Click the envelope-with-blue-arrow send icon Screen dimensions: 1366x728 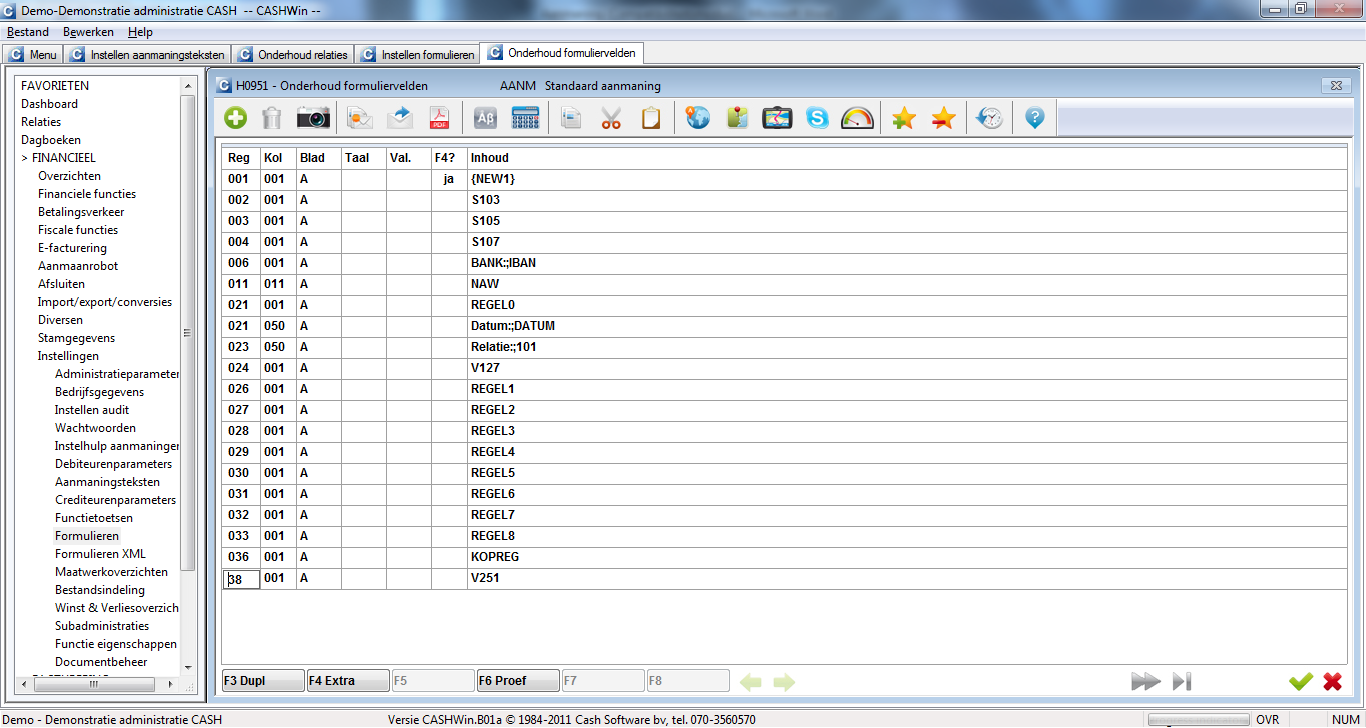point(400,118)
